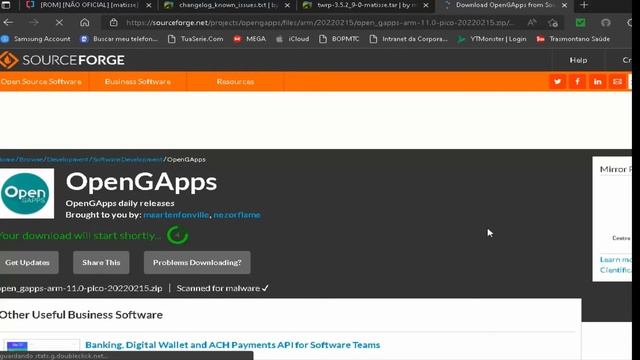The height and width of the screenshot is (360, 640).
Task: Click Development breadcrumb link
Action: point(67,159)
